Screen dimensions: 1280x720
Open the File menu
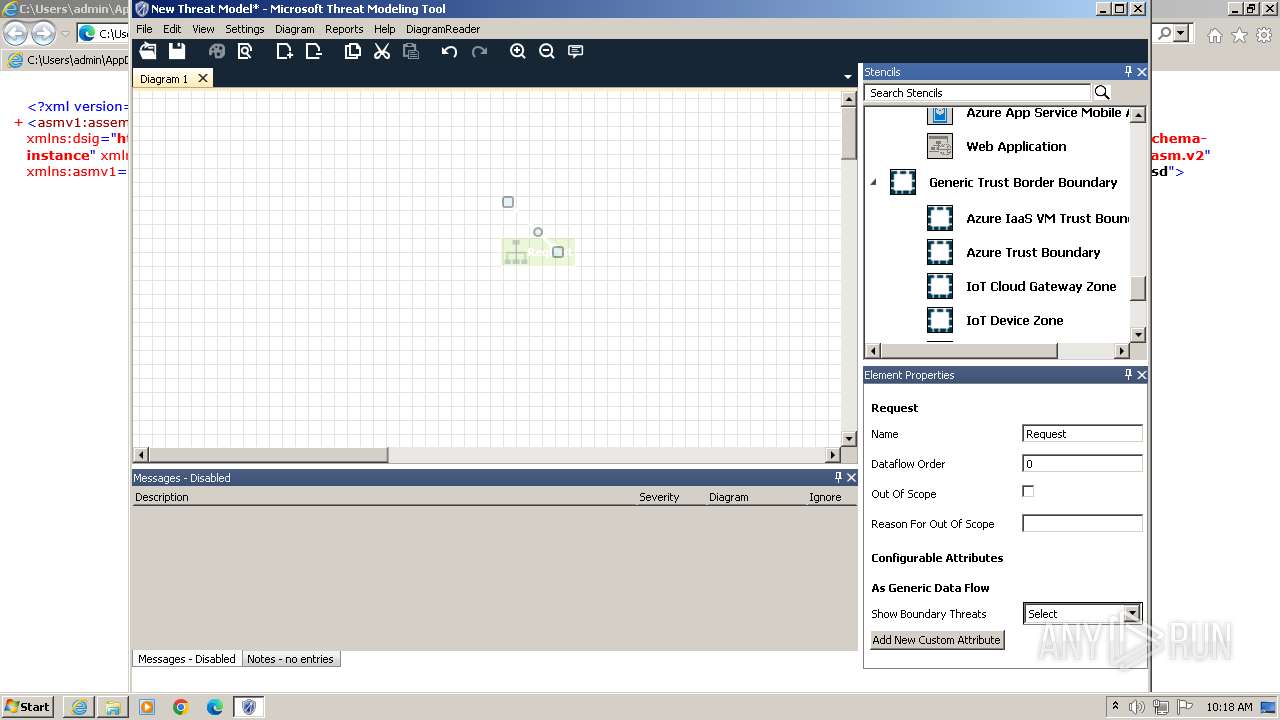144,29
